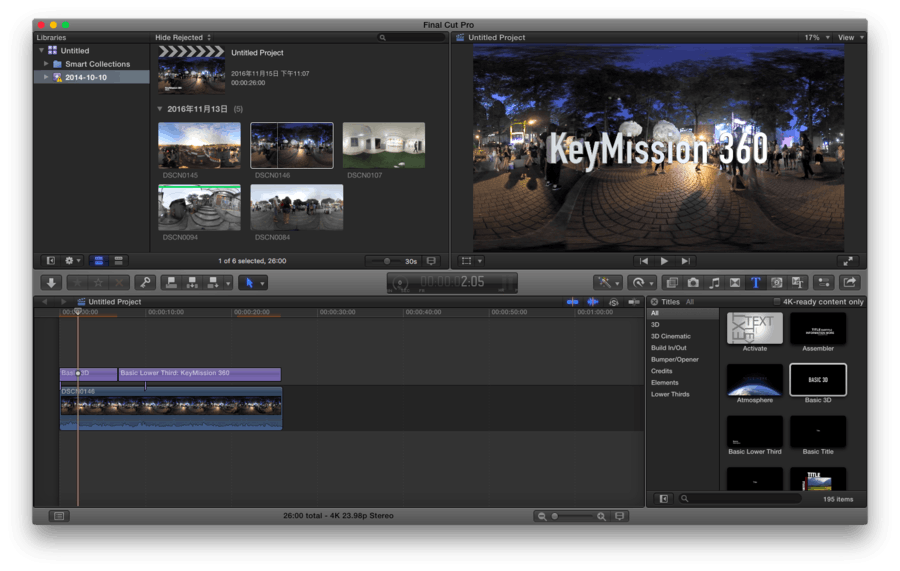The width and height of the screenshot is (900, 571).
Task: Enter full screen playback
Action: (x=848, y=261)
